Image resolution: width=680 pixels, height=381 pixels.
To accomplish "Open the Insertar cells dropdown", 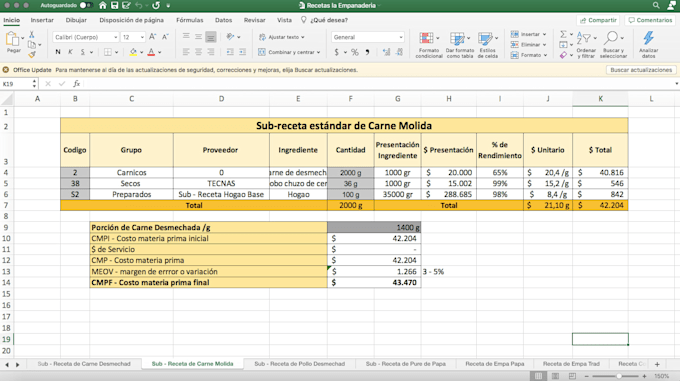I will 529,34.
